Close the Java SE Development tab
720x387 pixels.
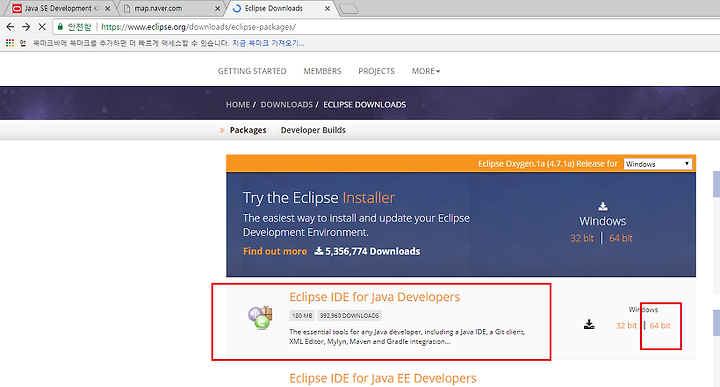(107, 9)
